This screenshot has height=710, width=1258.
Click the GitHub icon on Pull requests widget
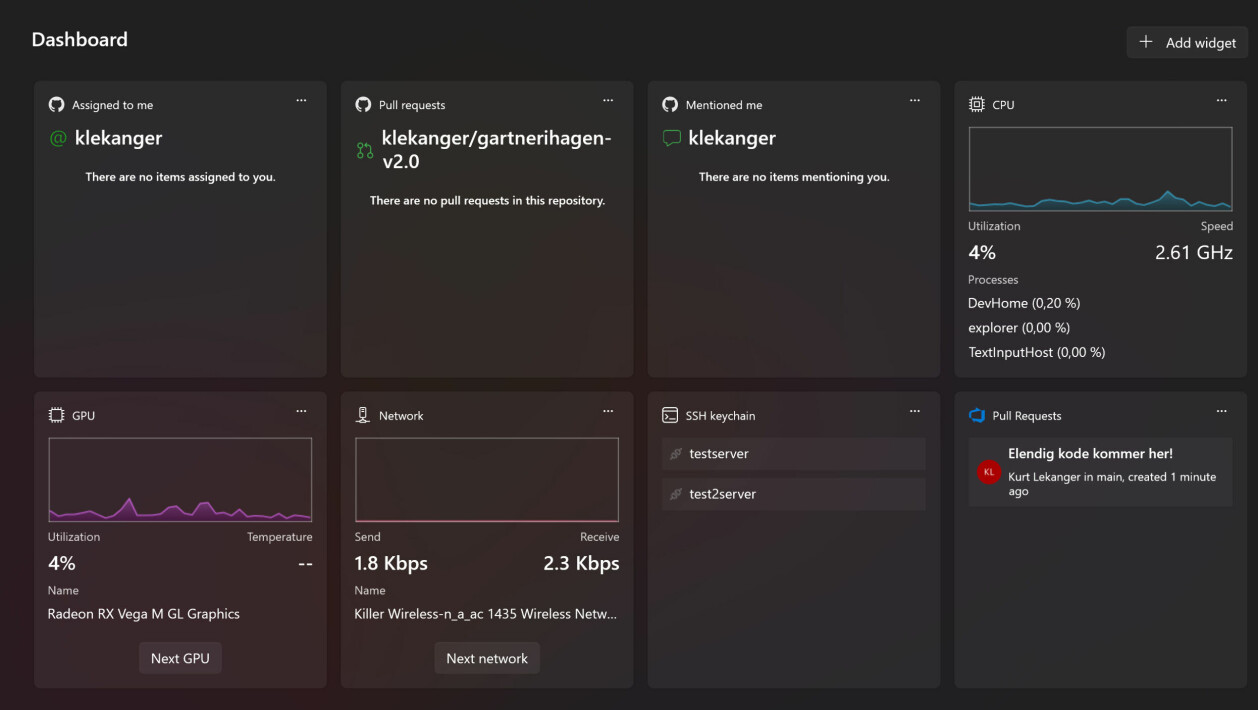point(363,104)
